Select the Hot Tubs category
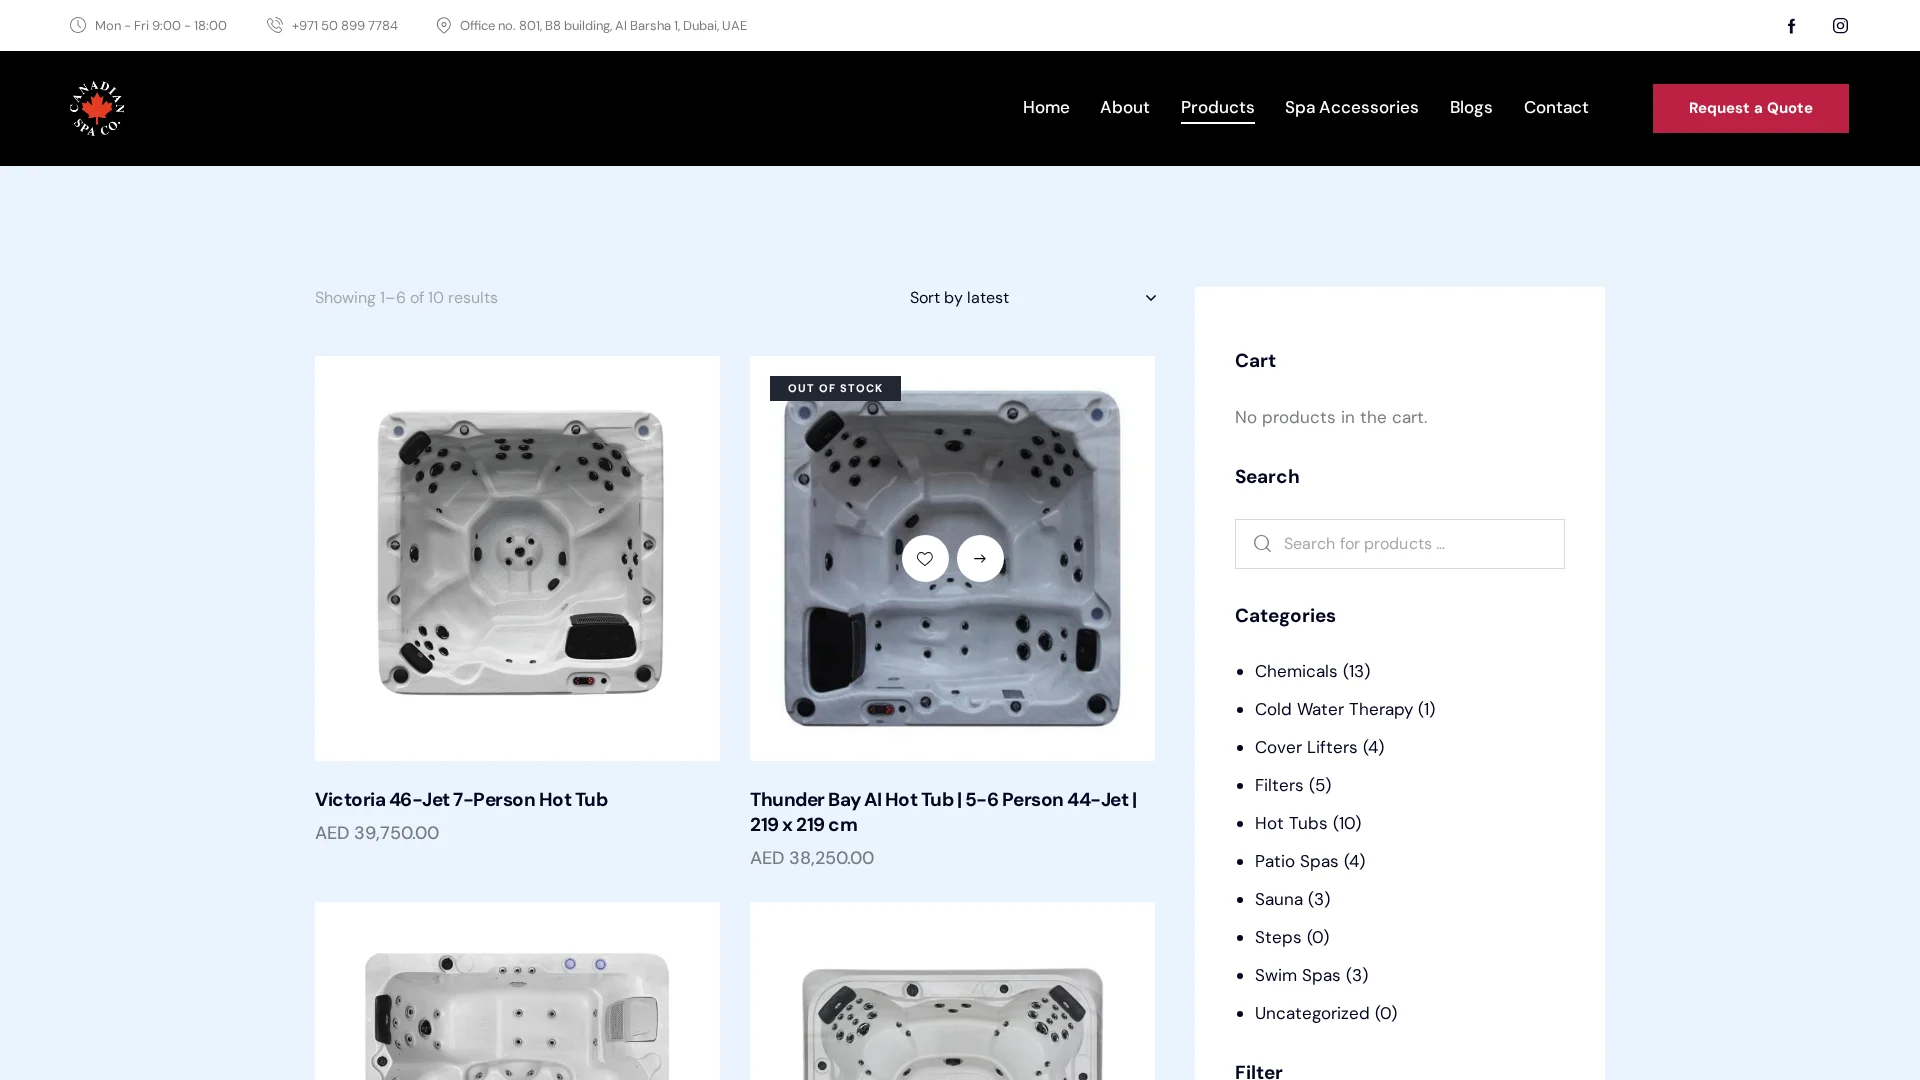1920x1080 pixels. [x=1291, y=823]
